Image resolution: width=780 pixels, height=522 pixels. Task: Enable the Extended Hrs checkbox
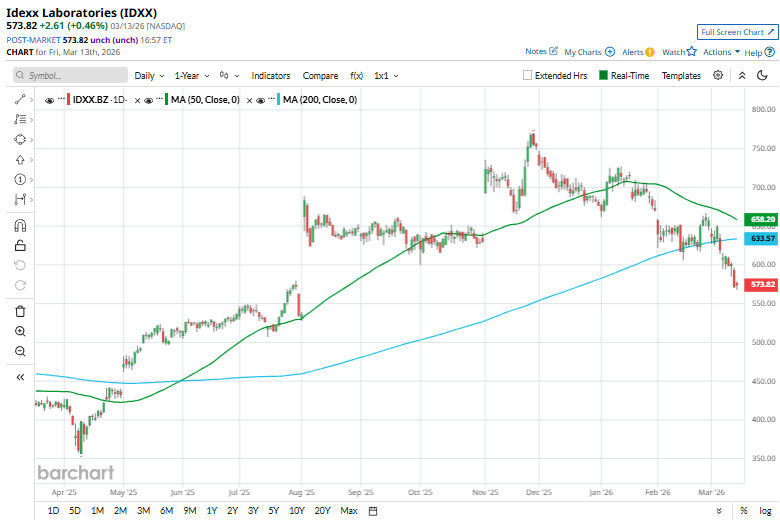(528, 75)
